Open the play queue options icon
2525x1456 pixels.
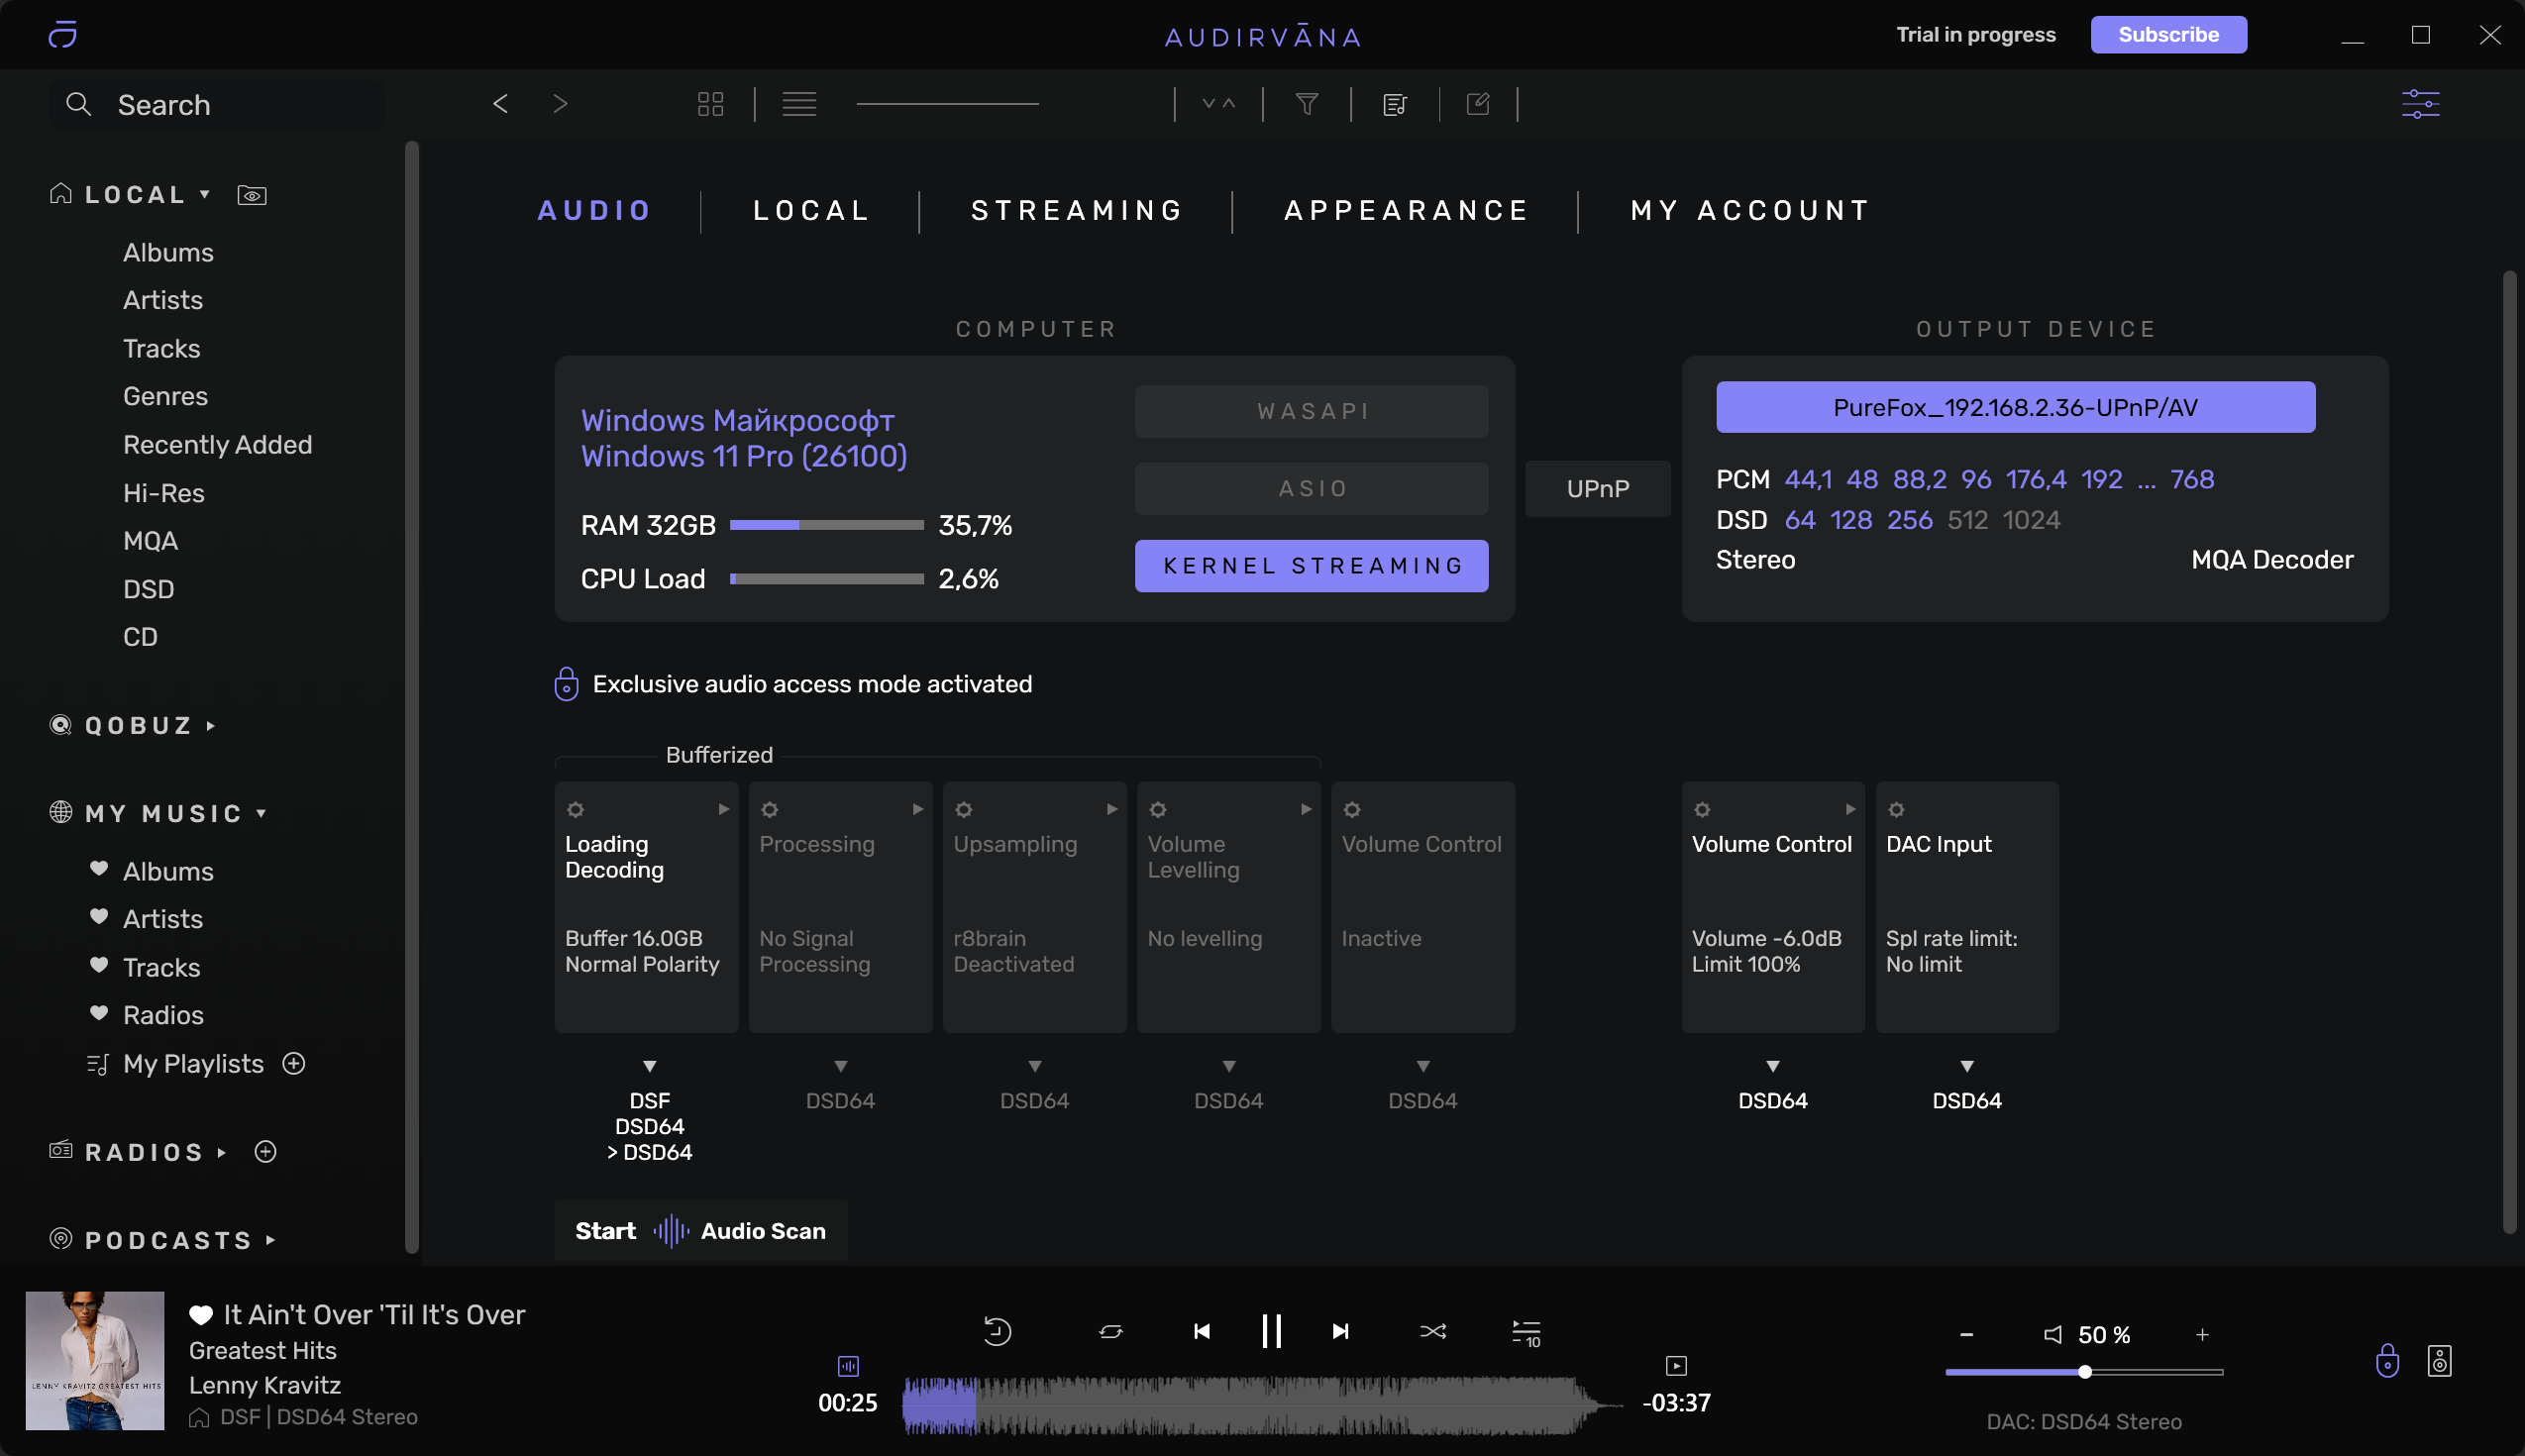pos(1526,1333)
